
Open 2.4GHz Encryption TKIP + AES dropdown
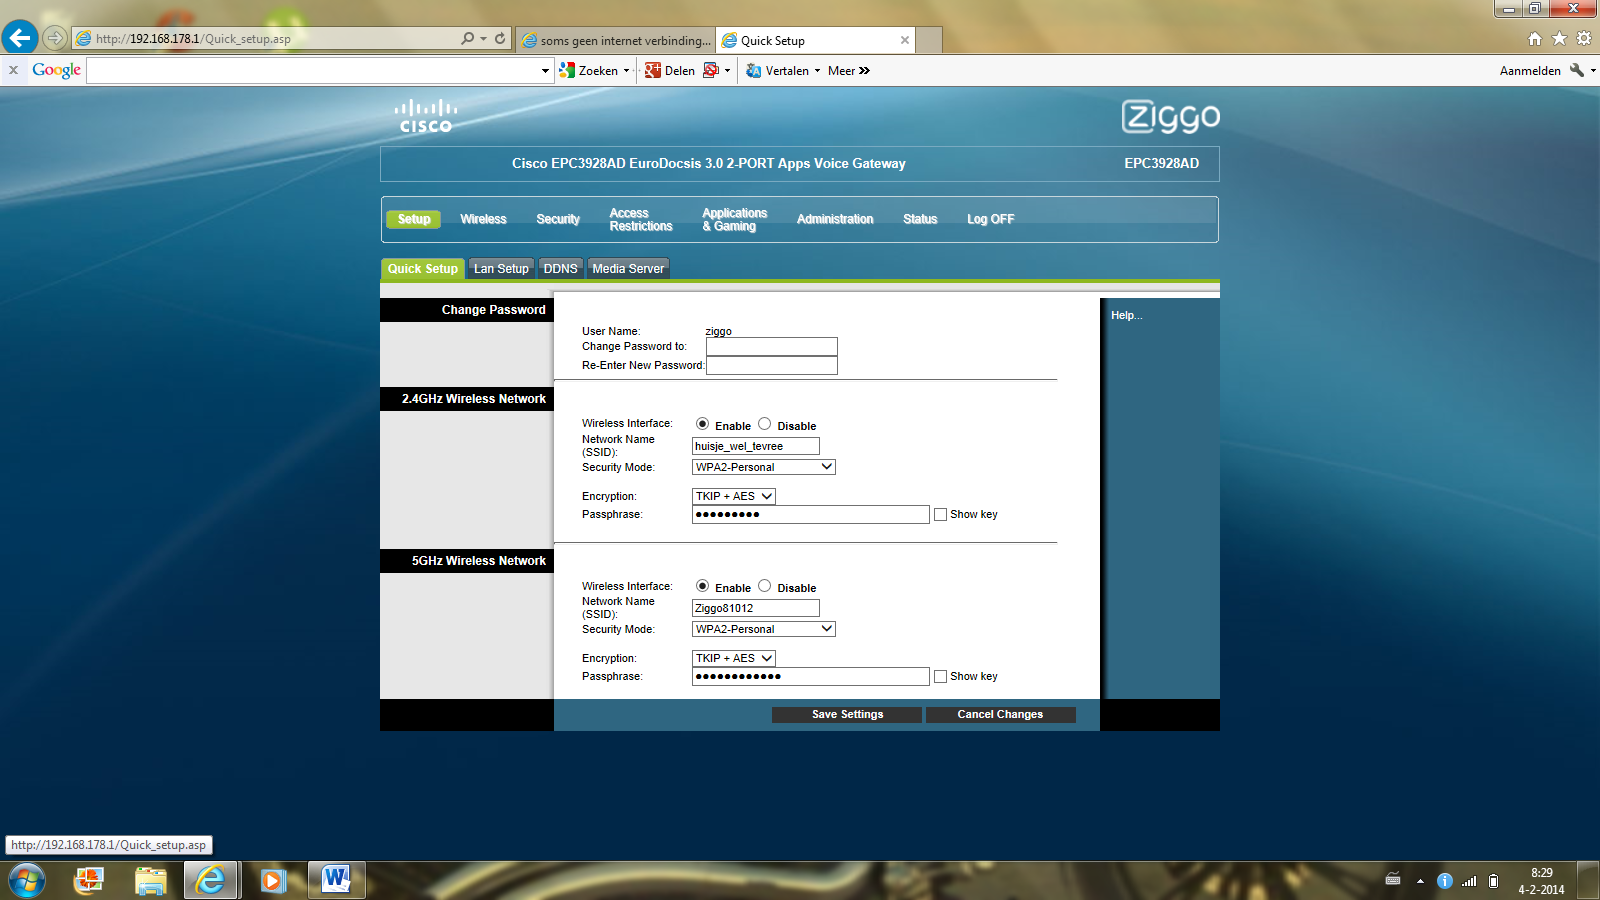coord(734,496)
